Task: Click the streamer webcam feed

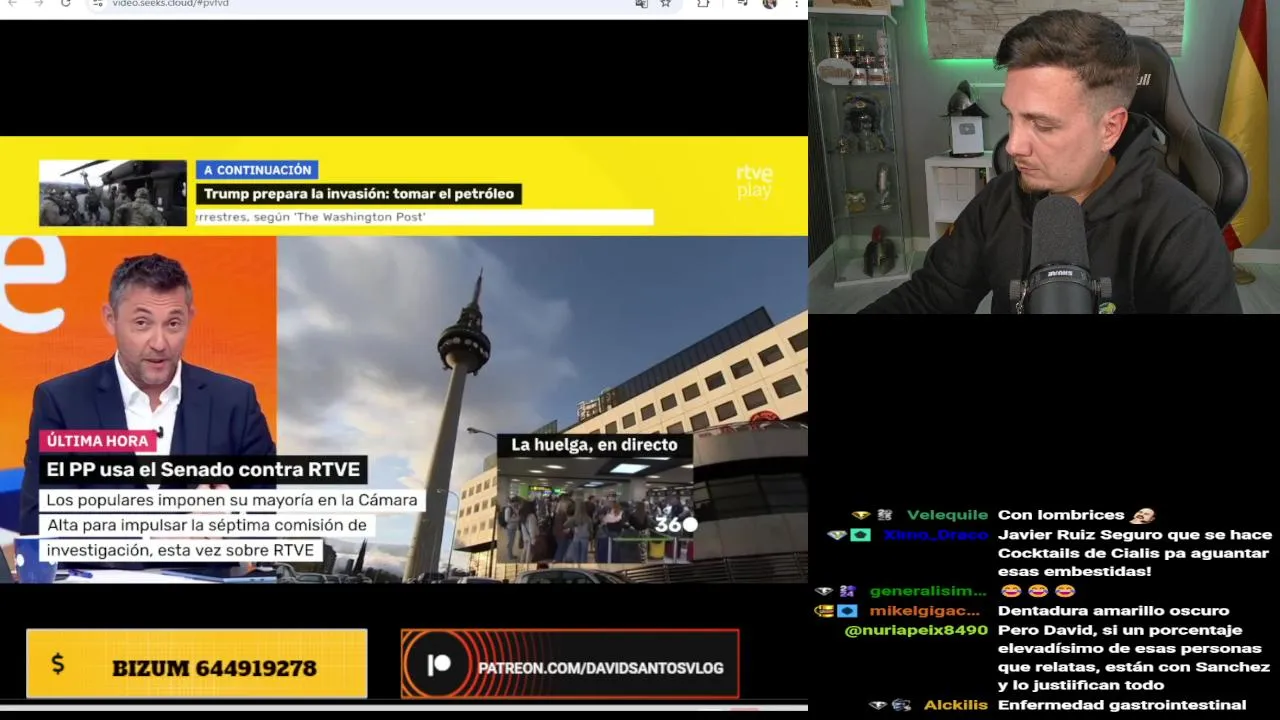Action: click(1044, 157)
